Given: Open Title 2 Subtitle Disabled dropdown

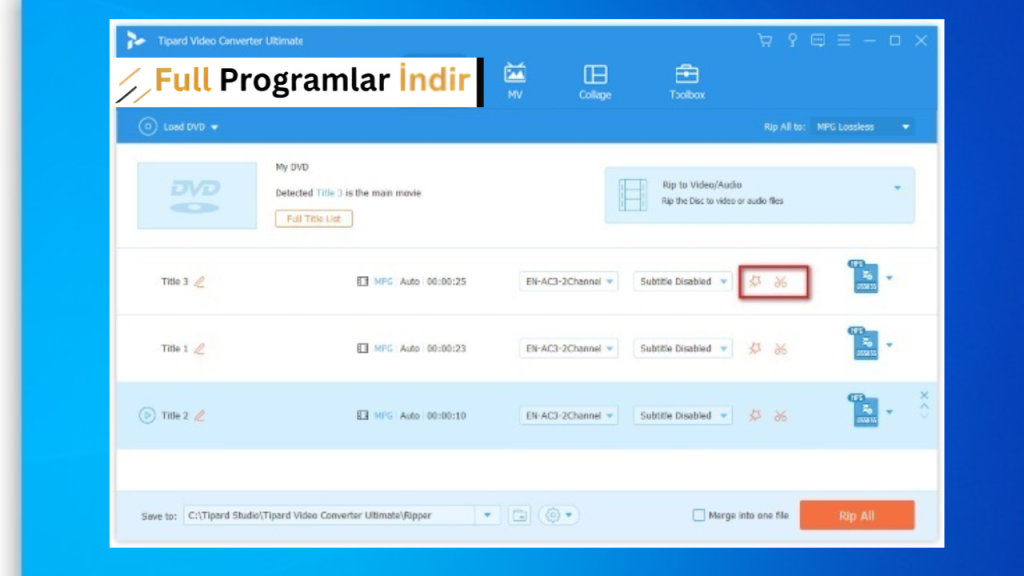Looking at the screenshot, I should [x=682, y=415].
